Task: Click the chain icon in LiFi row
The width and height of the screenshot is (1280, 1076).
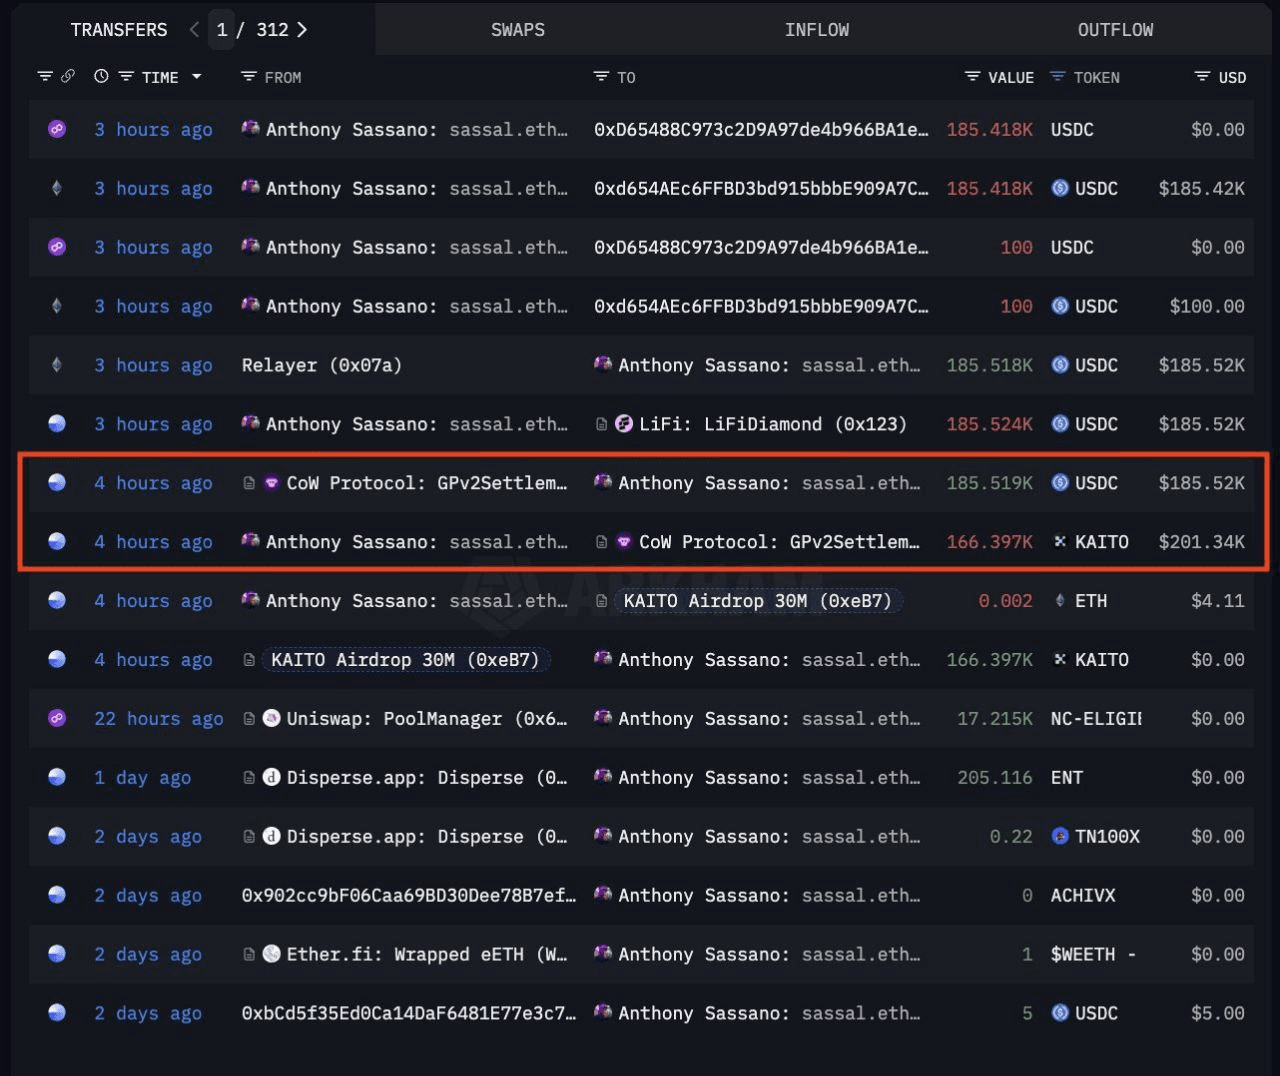Action: click(57, 424)
